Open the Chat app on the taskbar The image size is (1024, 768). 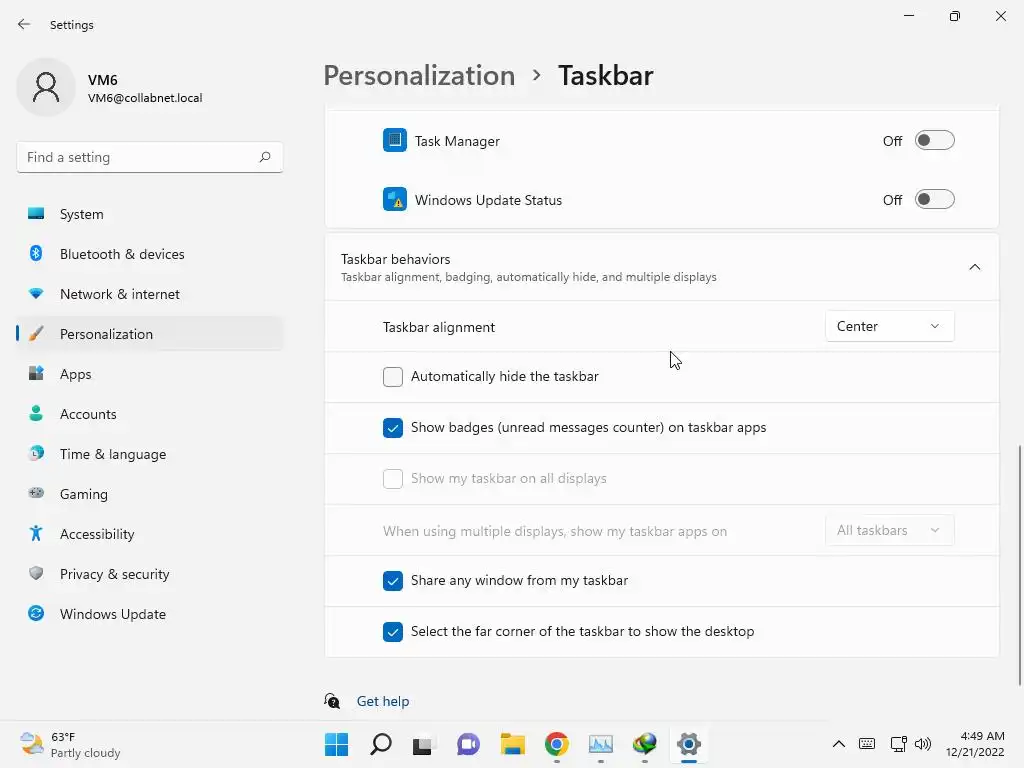[x=468, y=744]
